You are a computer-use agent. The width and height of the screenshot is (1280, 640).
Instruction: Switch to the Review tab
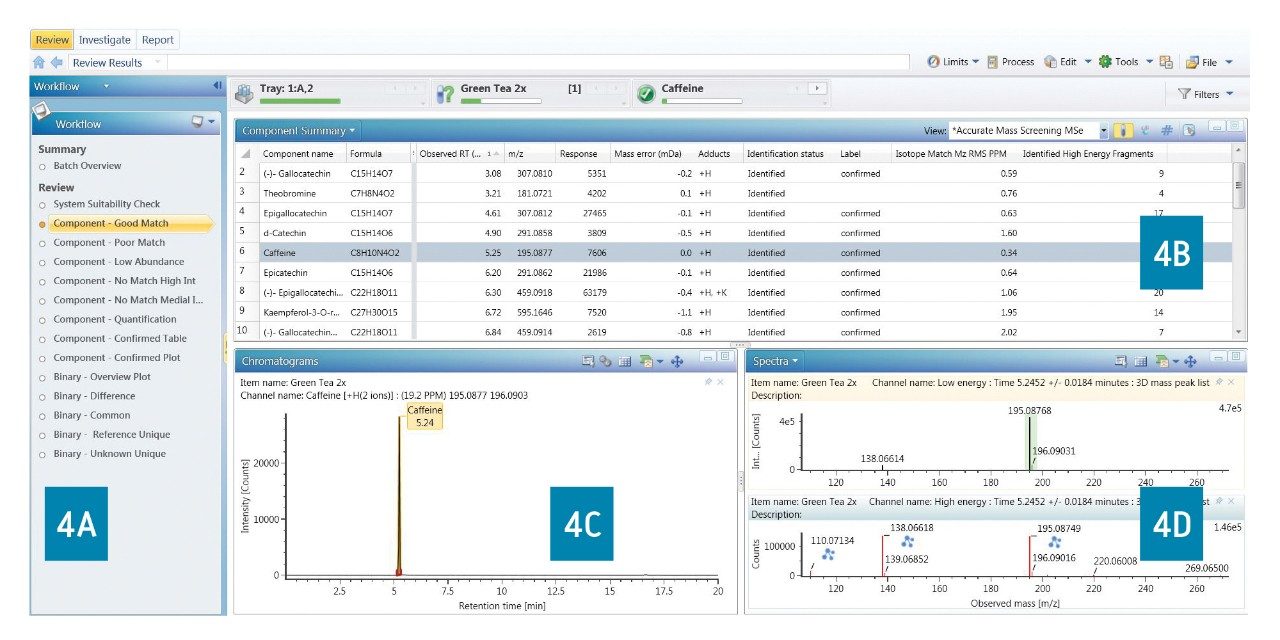click(x=52, y=40)
